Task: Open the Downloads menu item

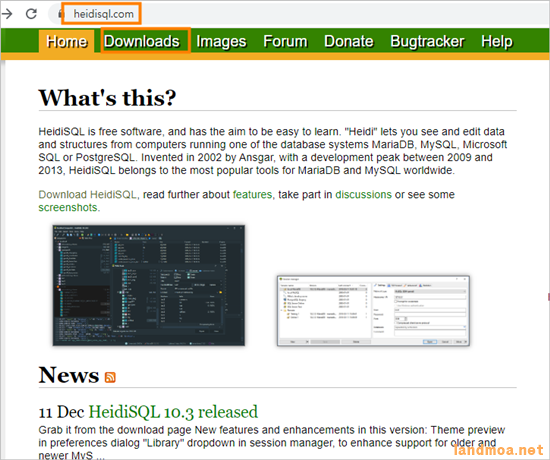Action: click(x=142, y=41)
